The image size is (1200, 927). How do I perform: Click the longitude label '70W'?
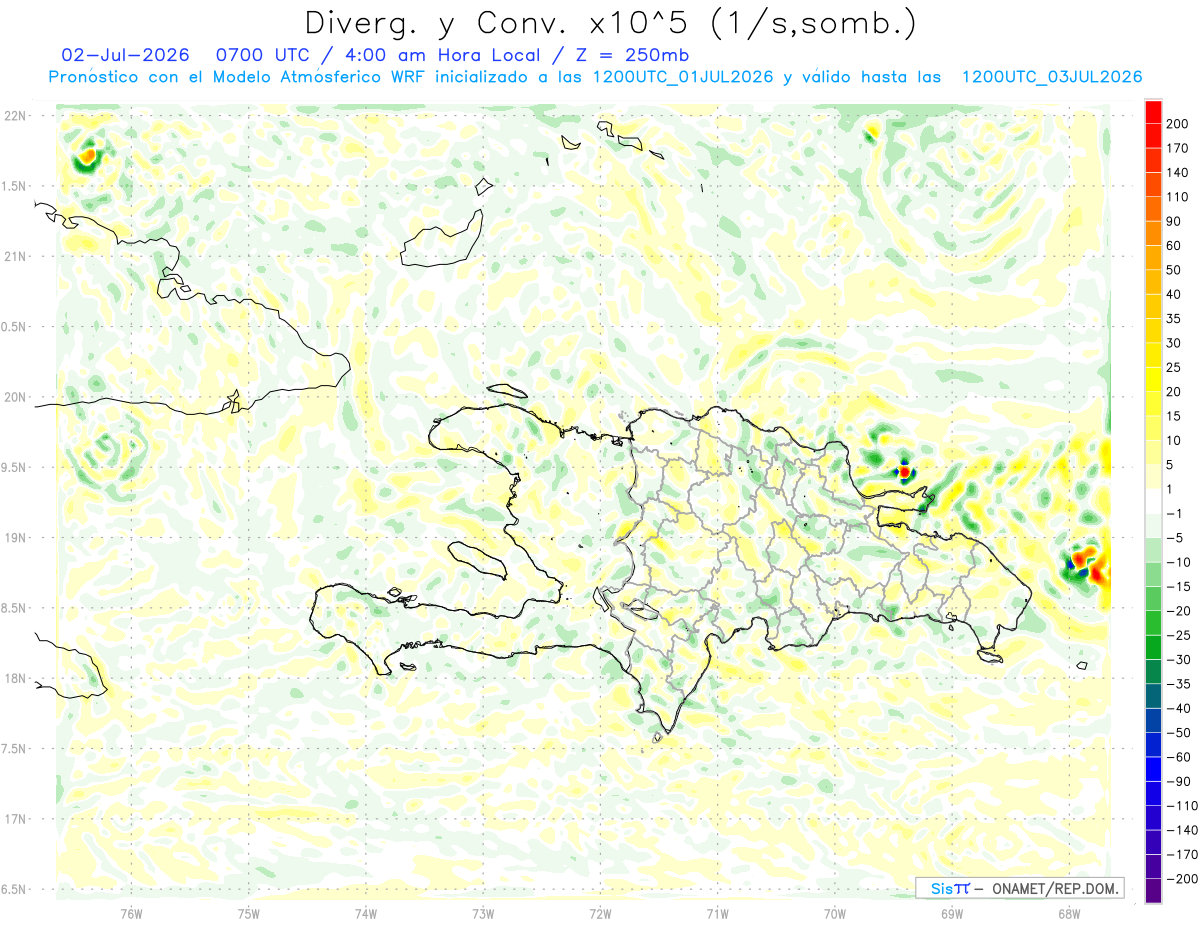pyautogui.click(x=835, y=913)
